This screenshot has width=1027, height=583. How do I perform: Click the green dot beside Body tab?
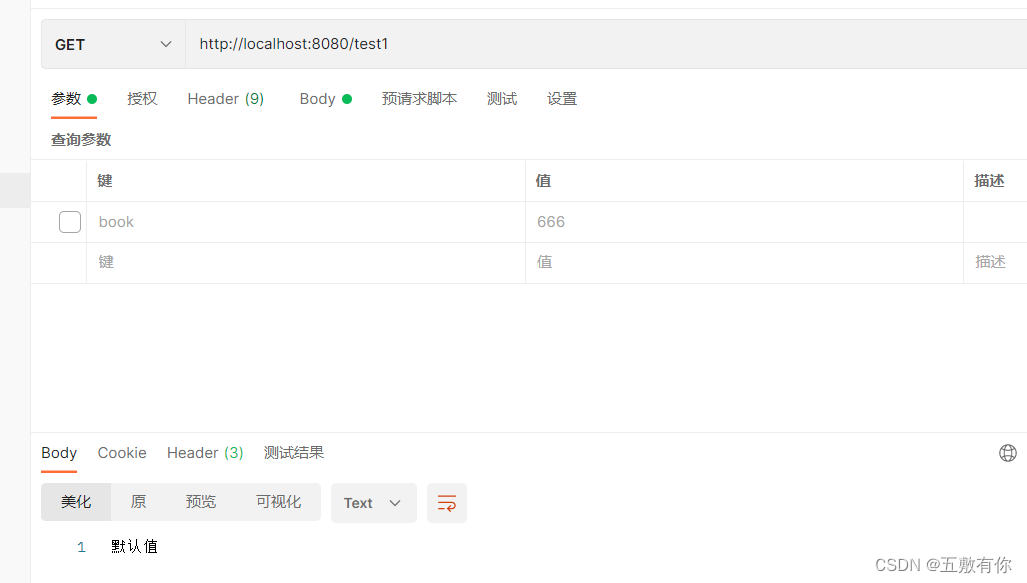pos(348,98)
